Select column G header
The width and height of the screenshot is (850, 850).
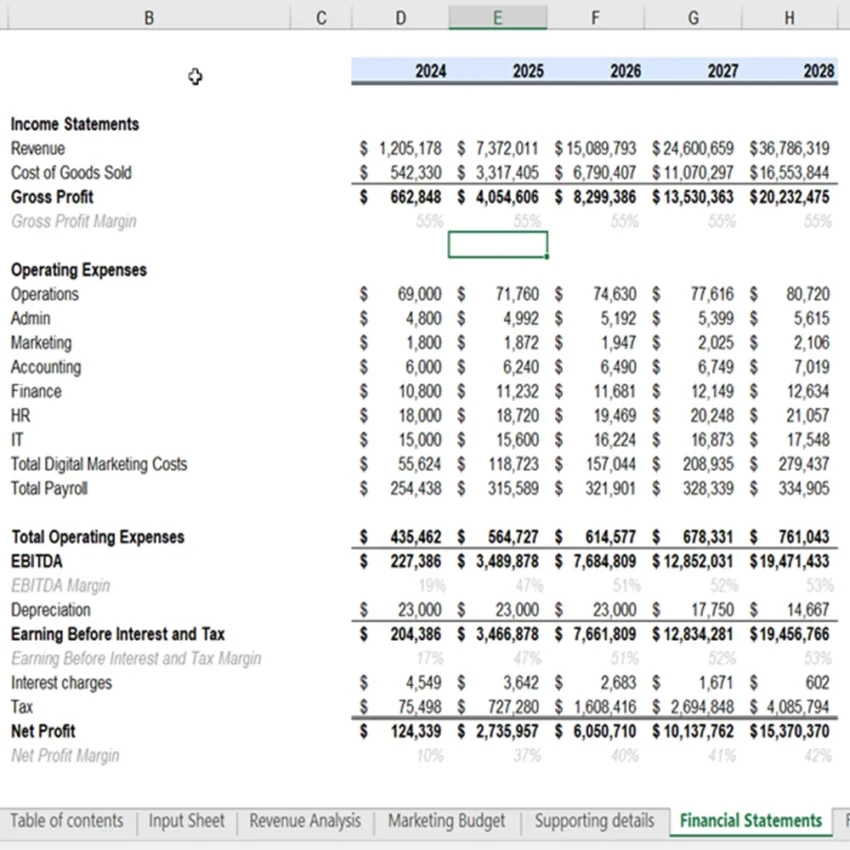pos(693,18)
